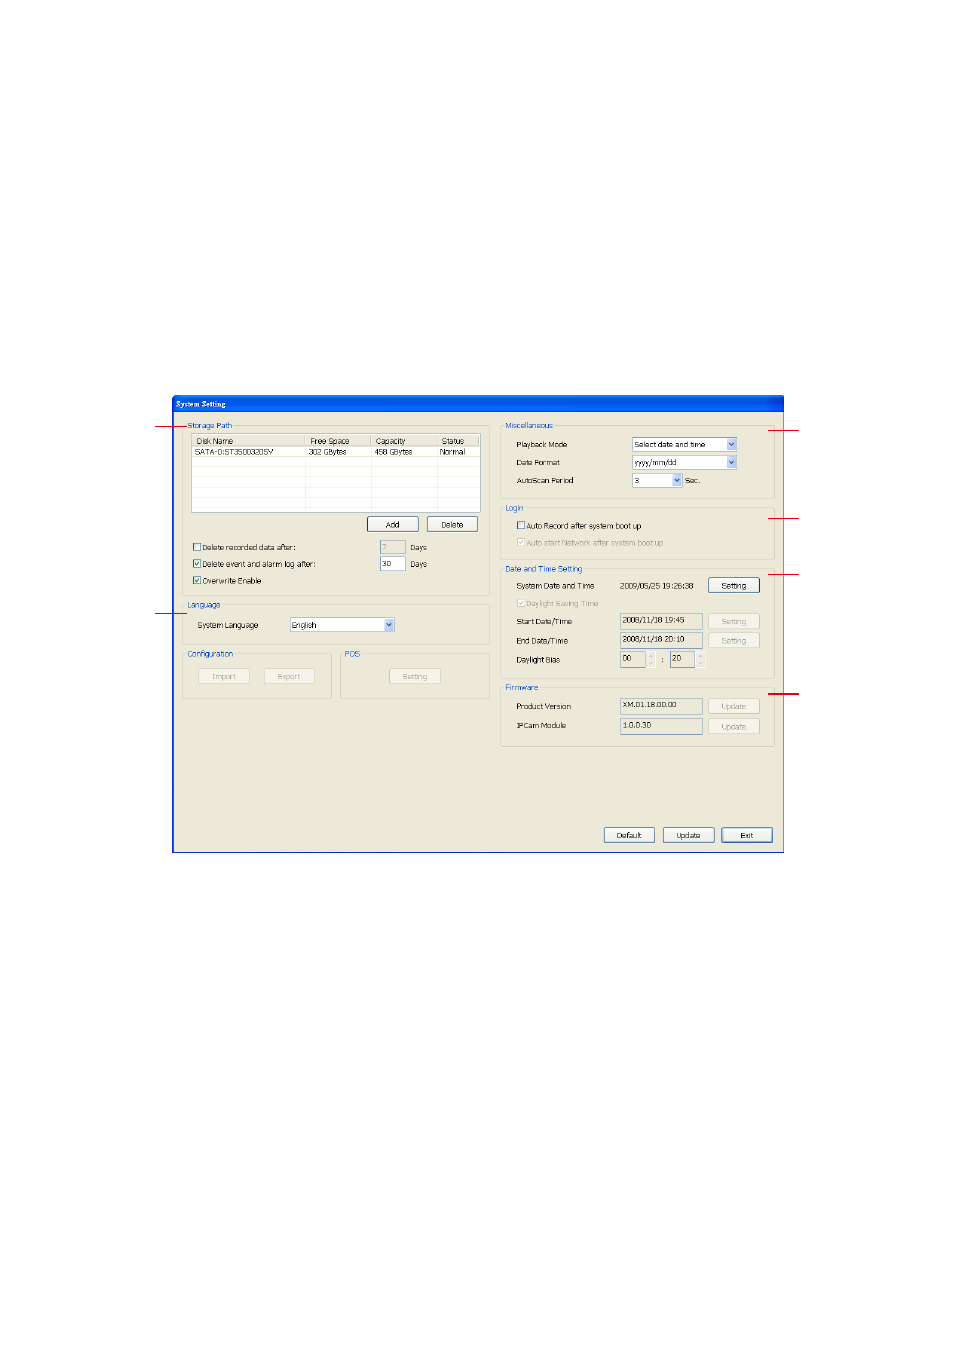Click Update beside IPCam Module
Viewport: 955px width, 1350px height.
click(x=734, y=726)
